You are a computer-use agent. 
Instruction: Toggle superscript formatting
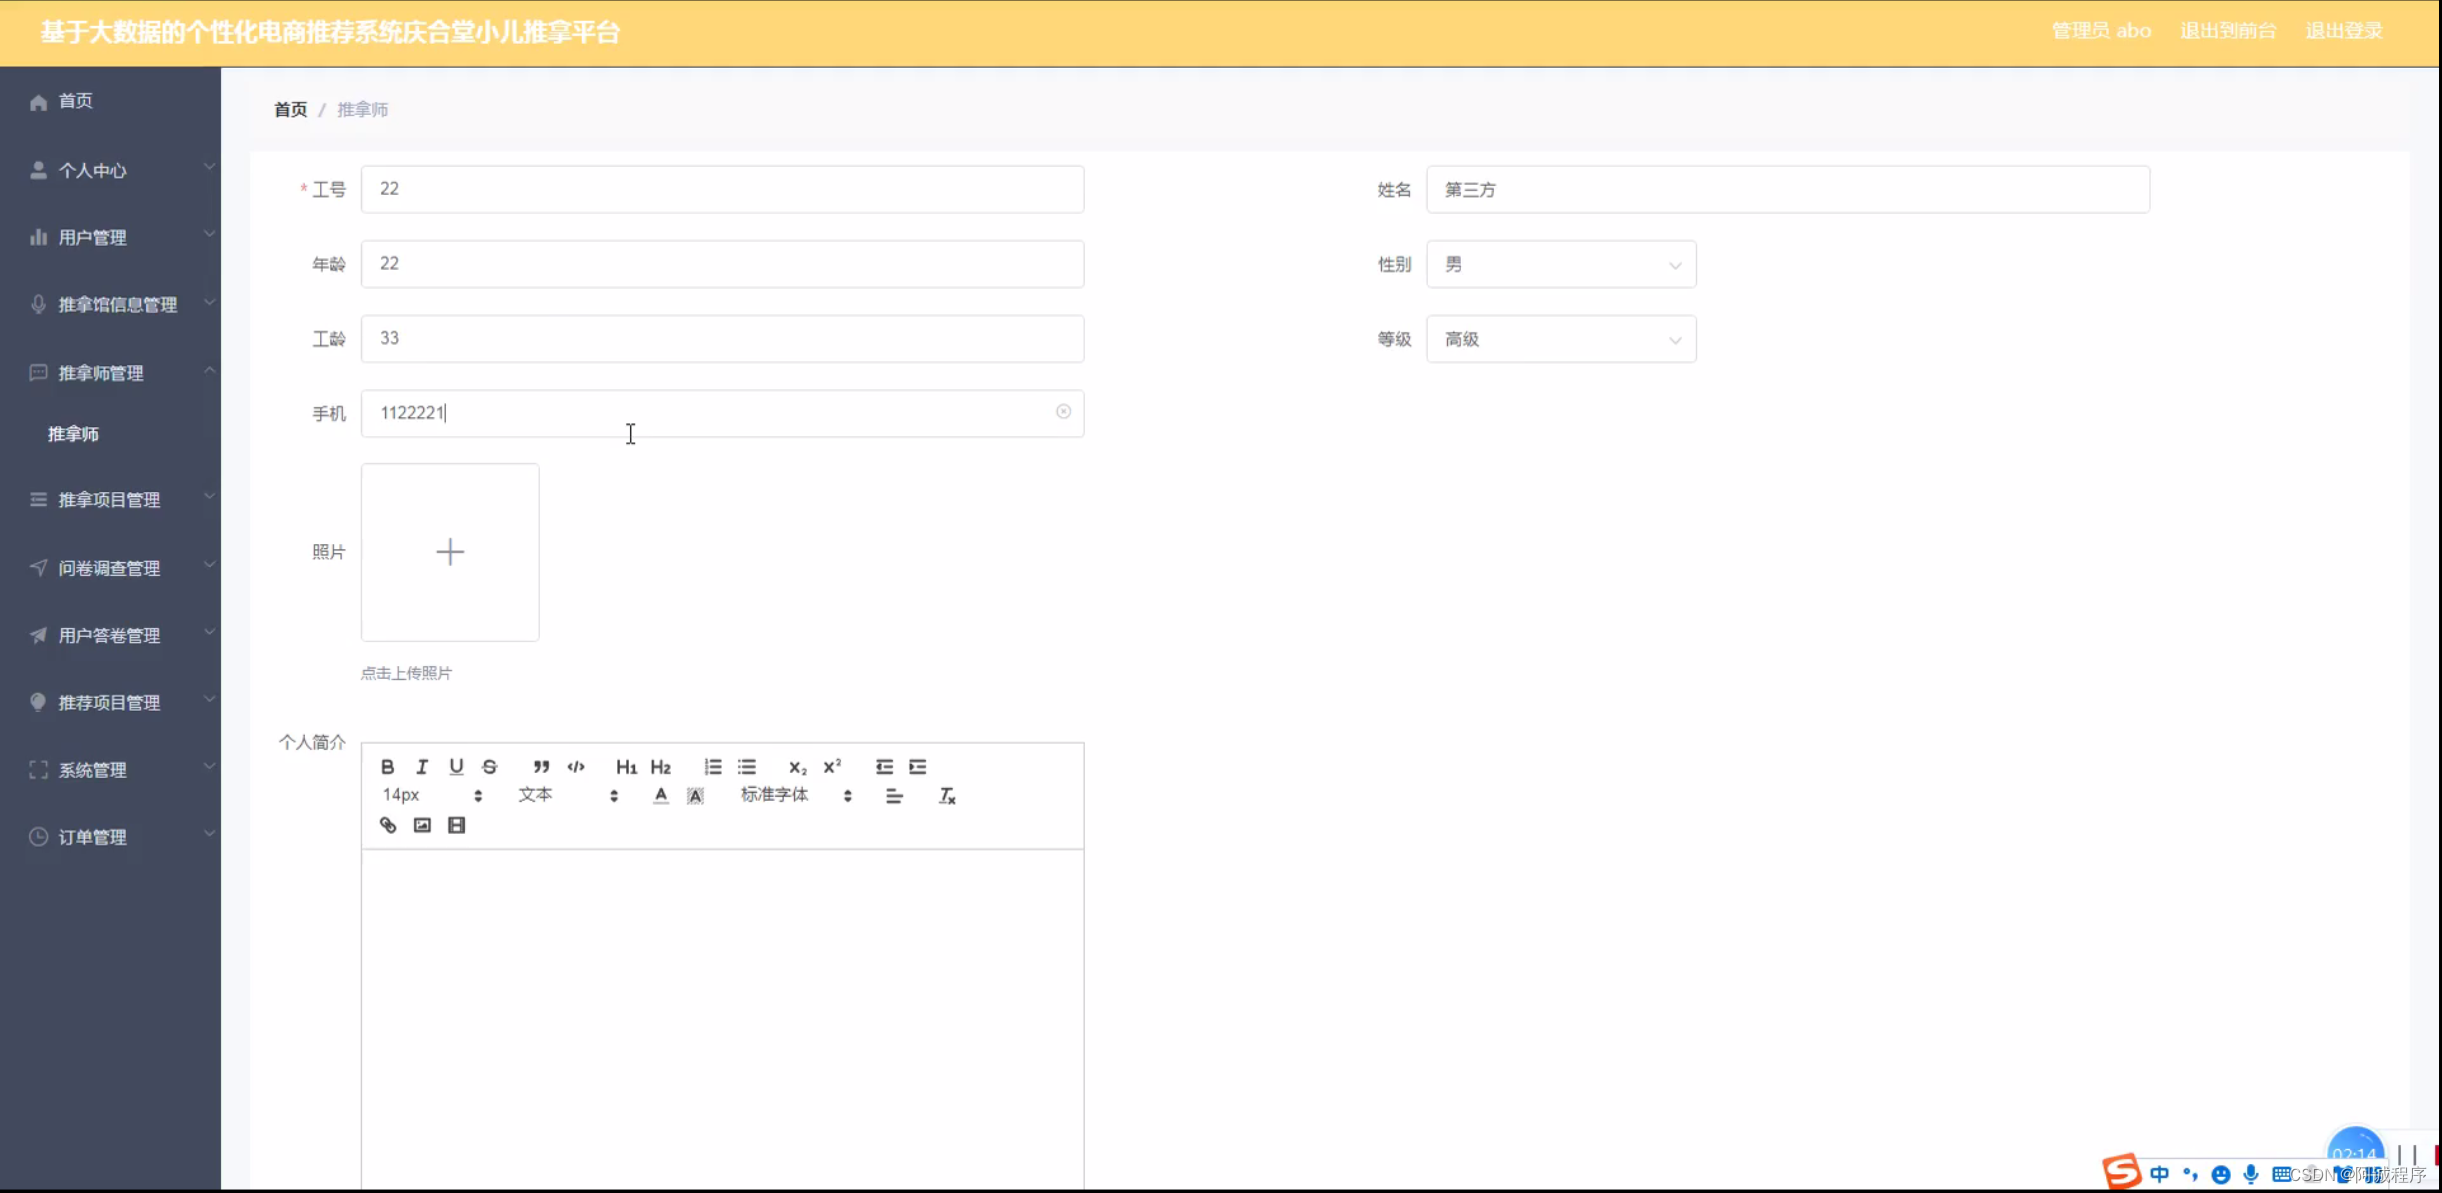[x=831, y=766]
